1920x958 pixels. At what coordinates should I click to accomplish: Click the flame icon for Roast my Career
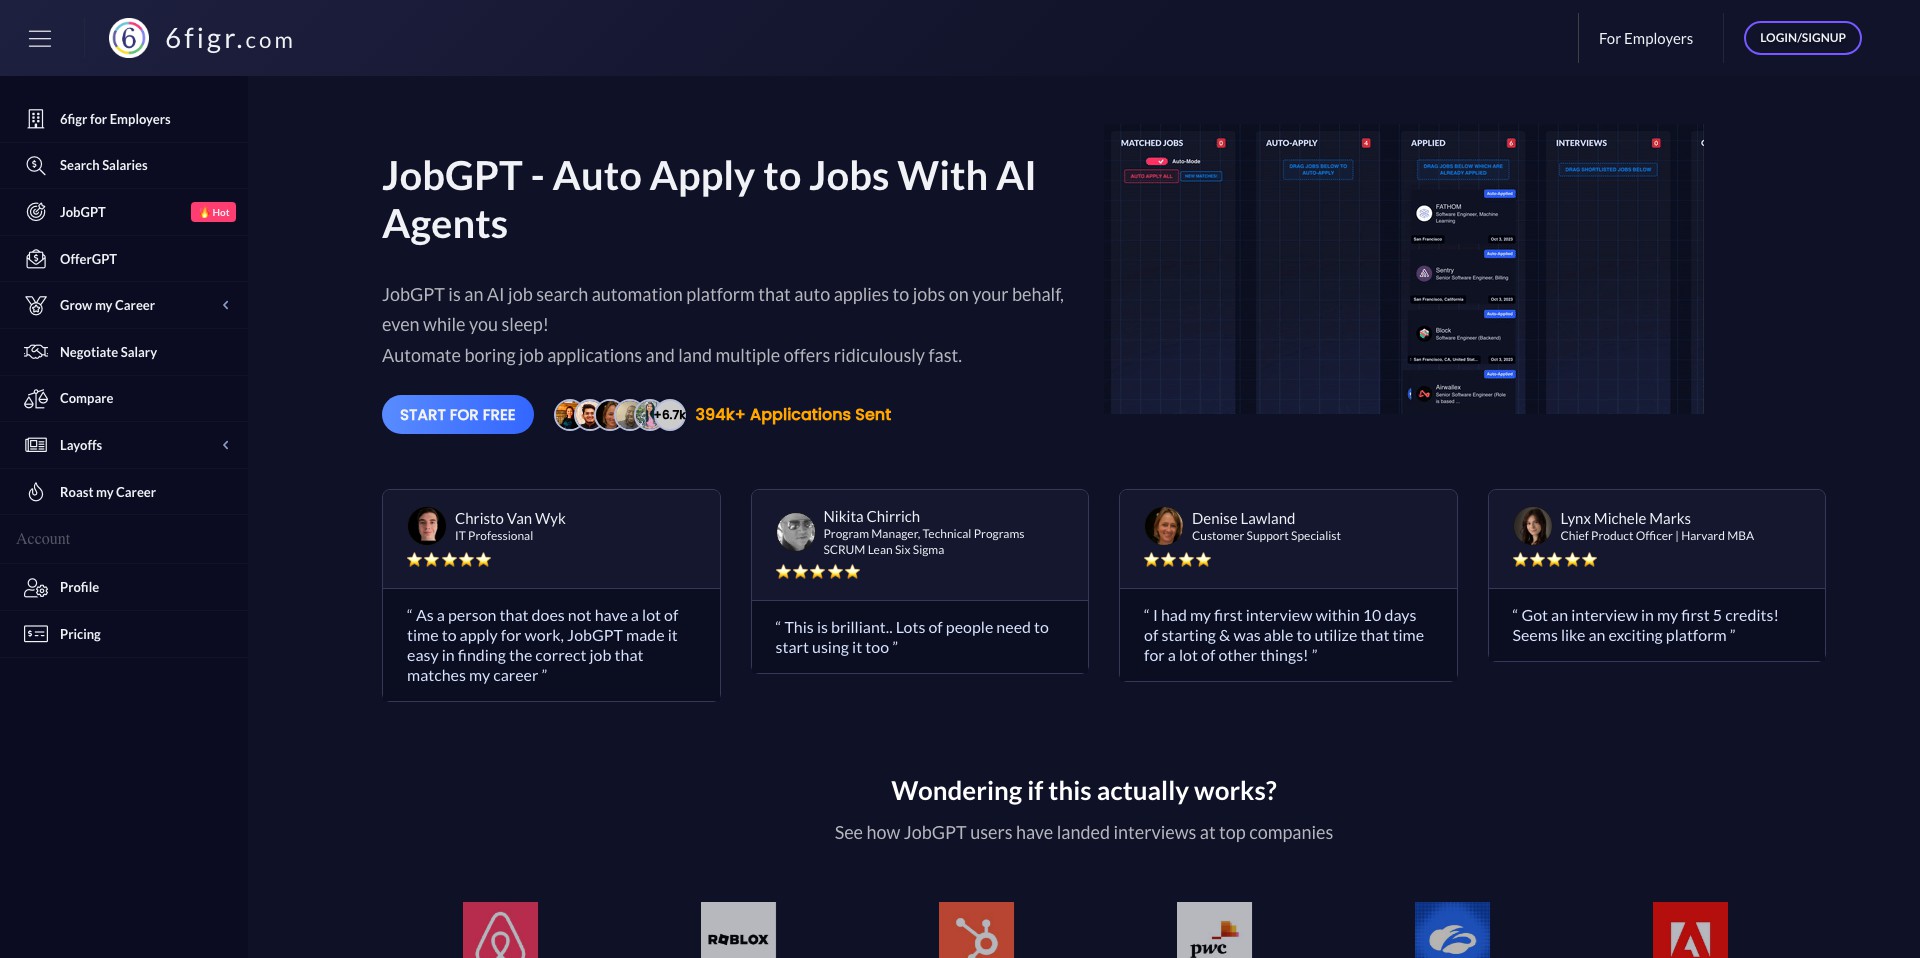point(36,492)
